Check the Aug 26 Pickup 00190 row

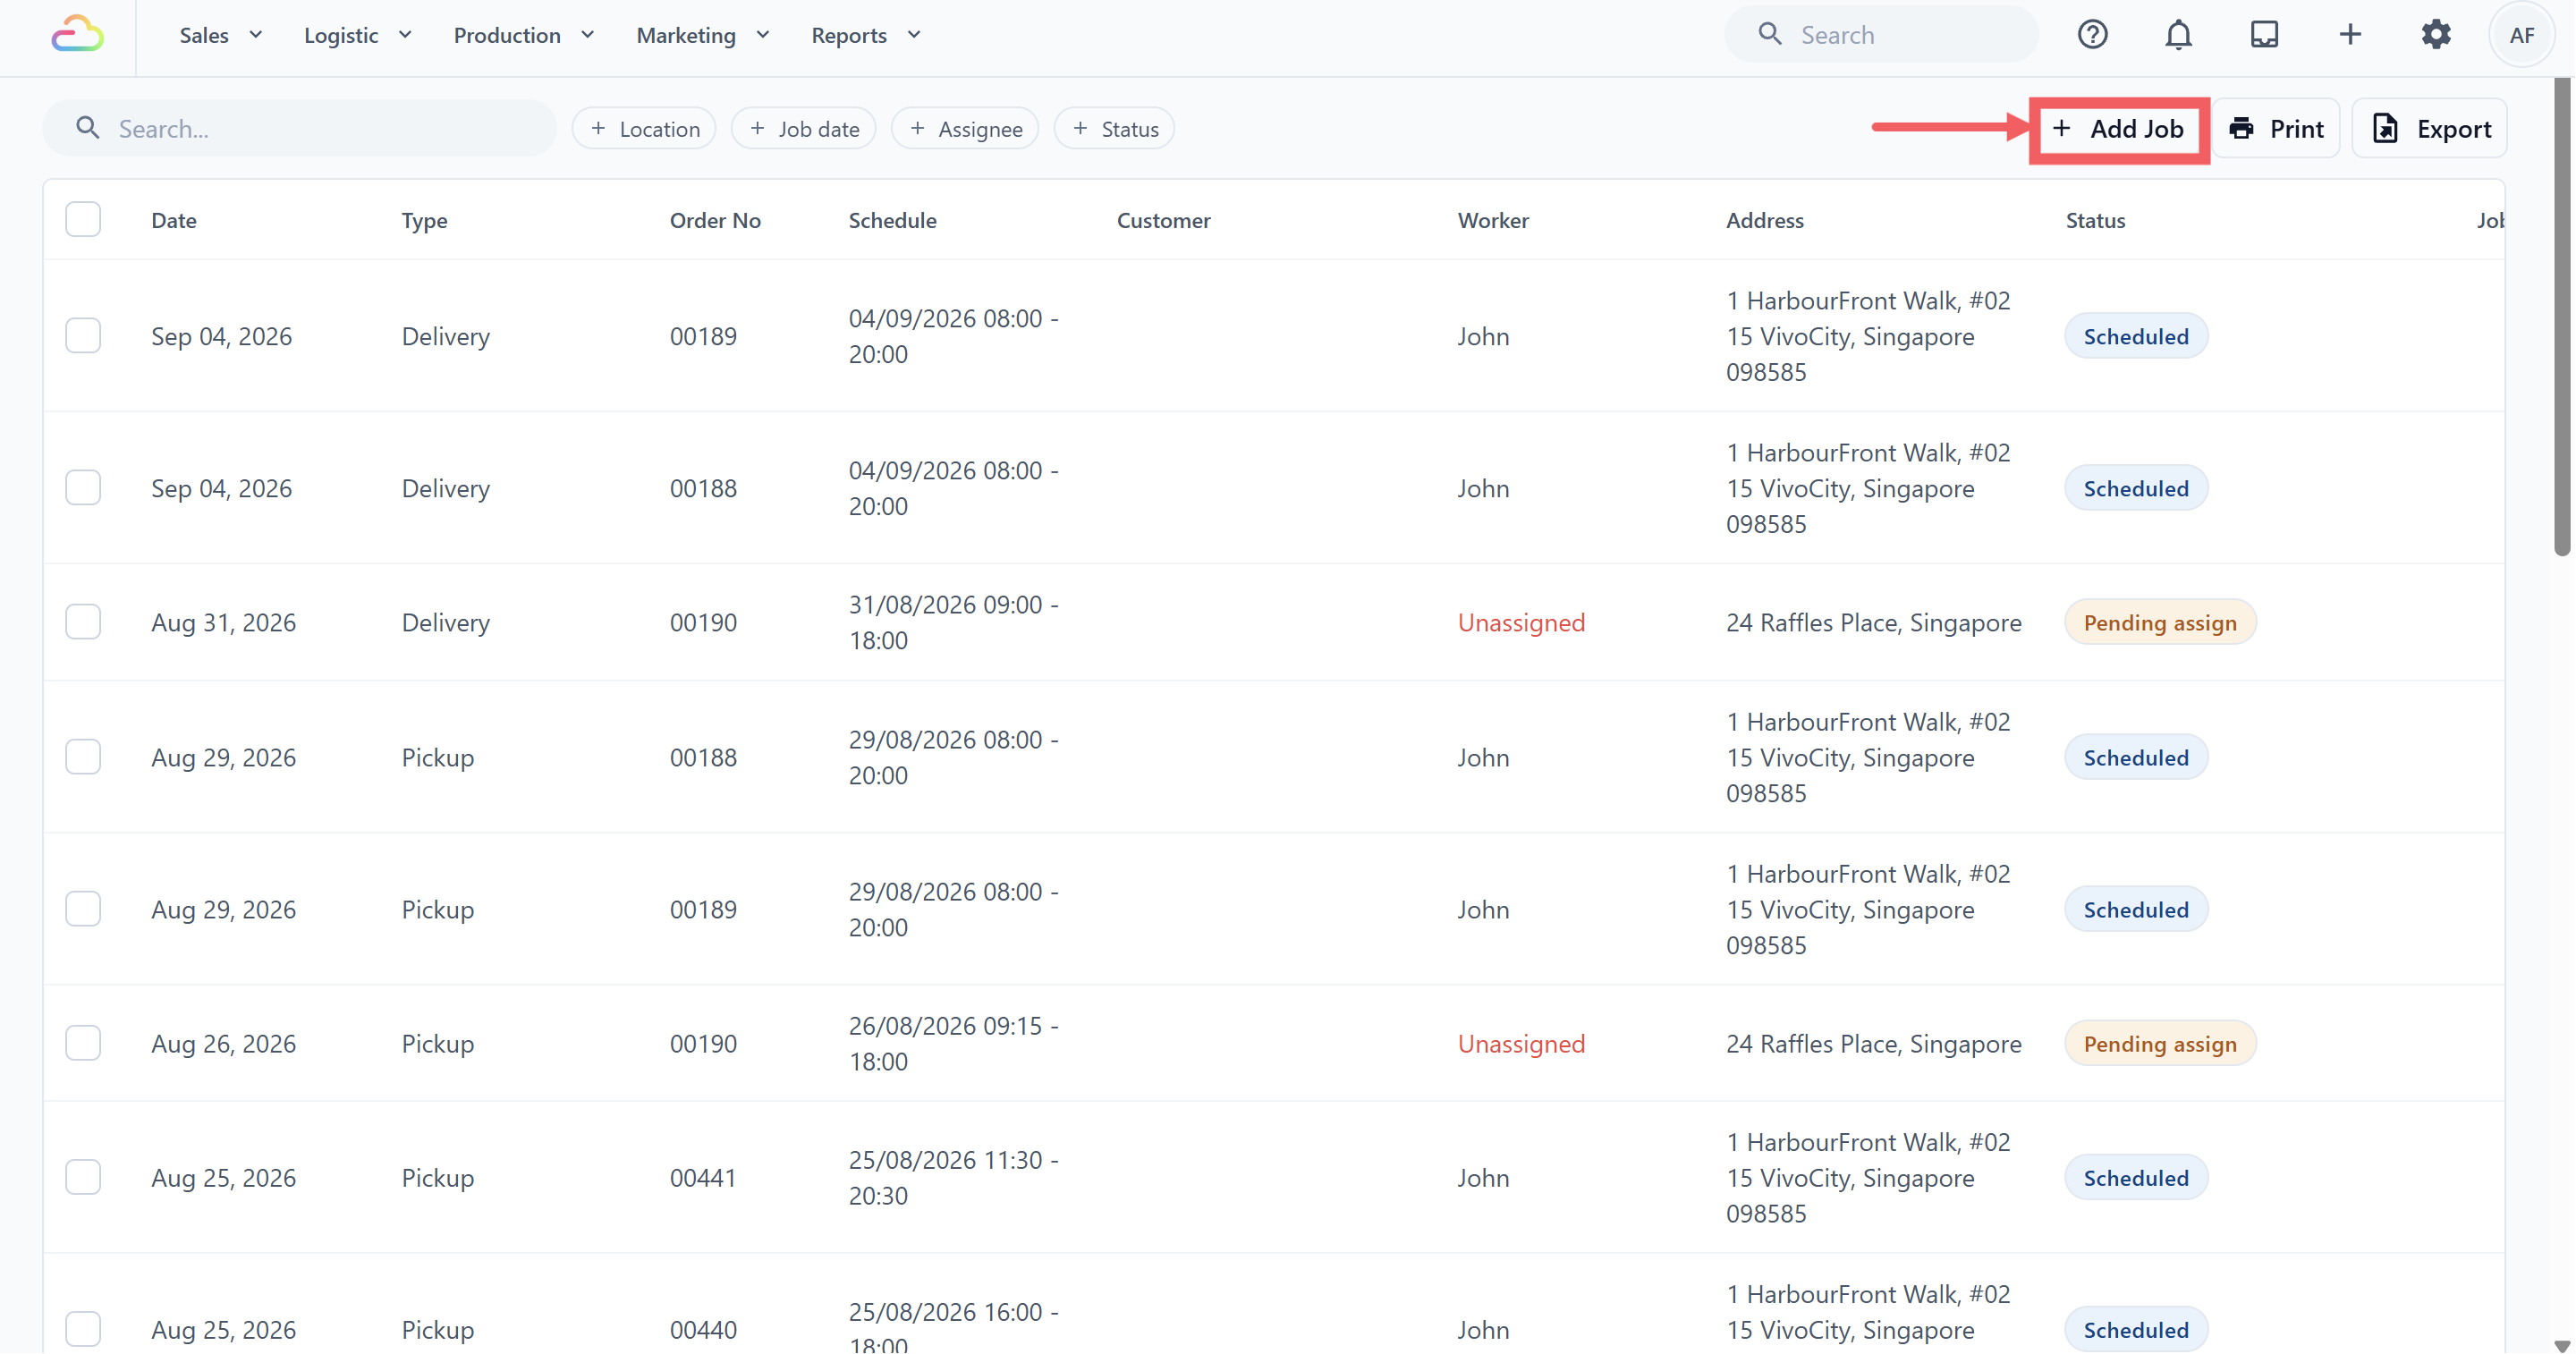pos(83,1042)
